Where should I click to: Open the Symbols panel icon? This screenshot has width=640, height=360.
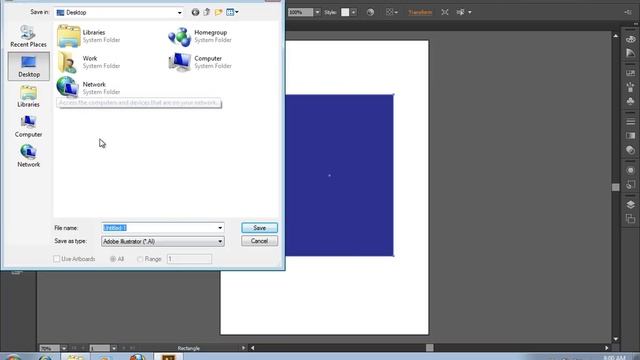pyautogui.click(x=631, y=101)
